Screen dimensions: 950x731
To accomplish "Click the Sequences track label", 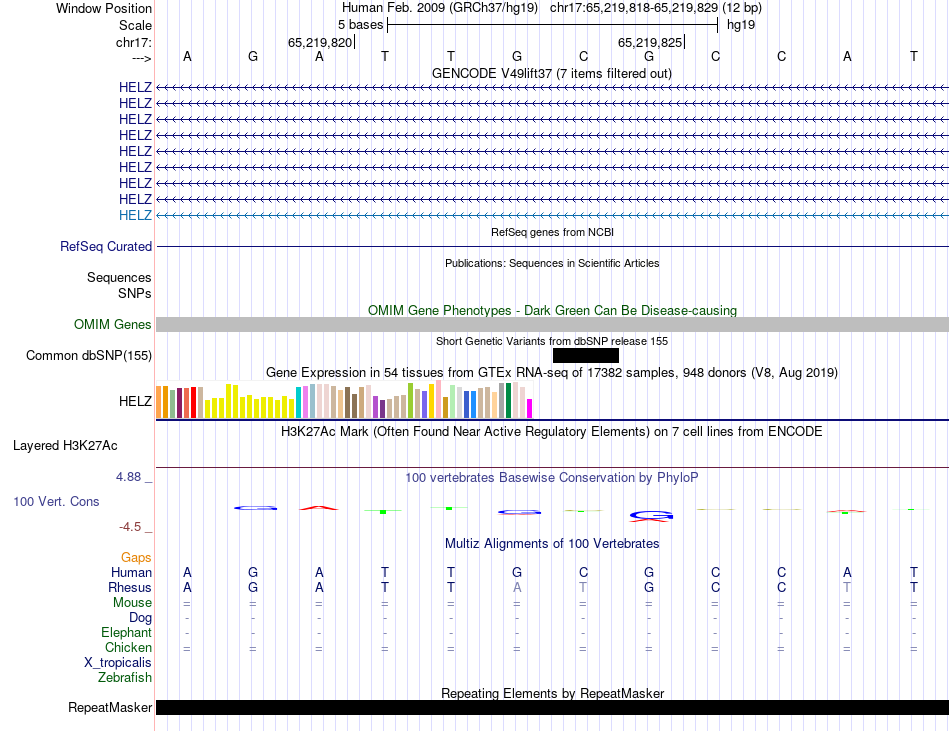I will (119, 277).
